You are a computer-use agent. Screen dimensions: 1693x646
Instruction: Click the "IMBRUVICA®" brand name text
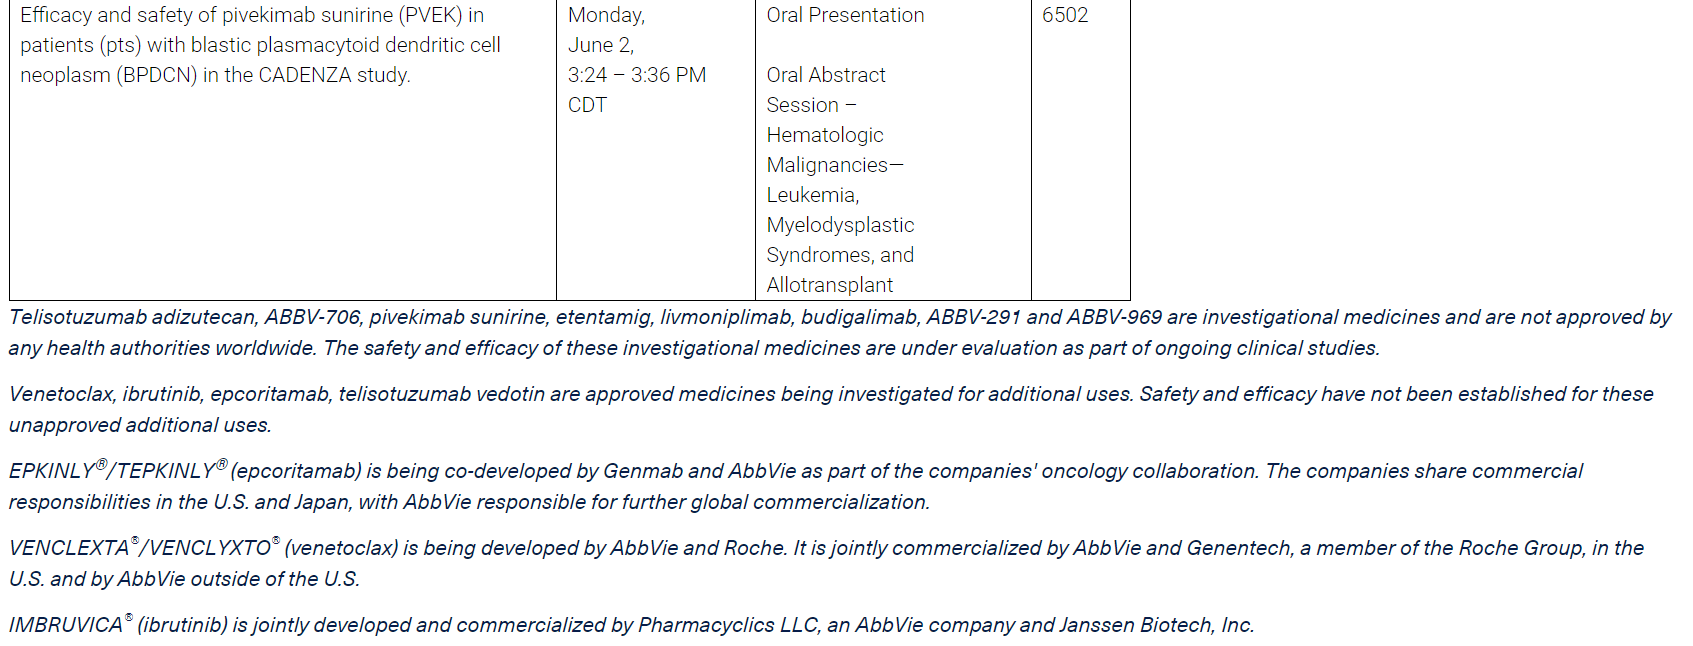(70, 623)
